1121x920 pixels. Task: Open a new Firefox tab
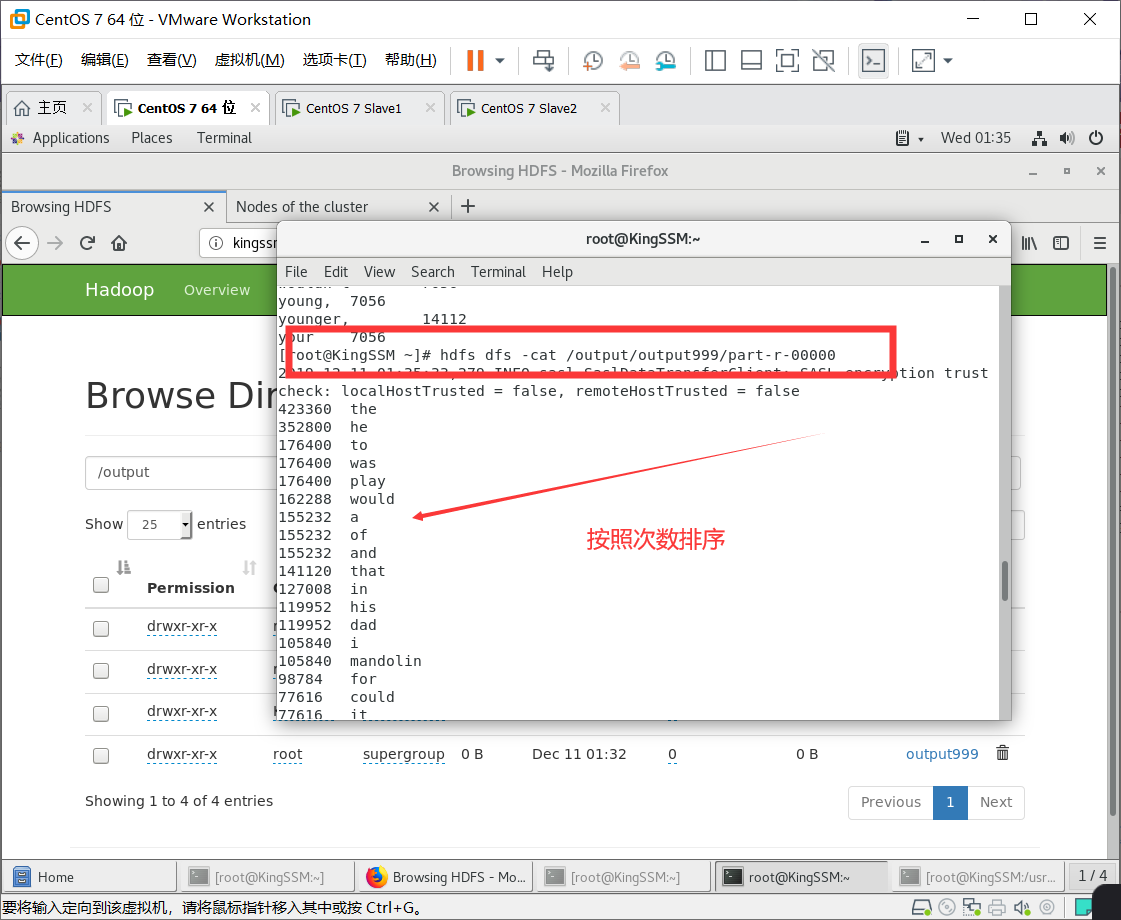tap(468, 207)
